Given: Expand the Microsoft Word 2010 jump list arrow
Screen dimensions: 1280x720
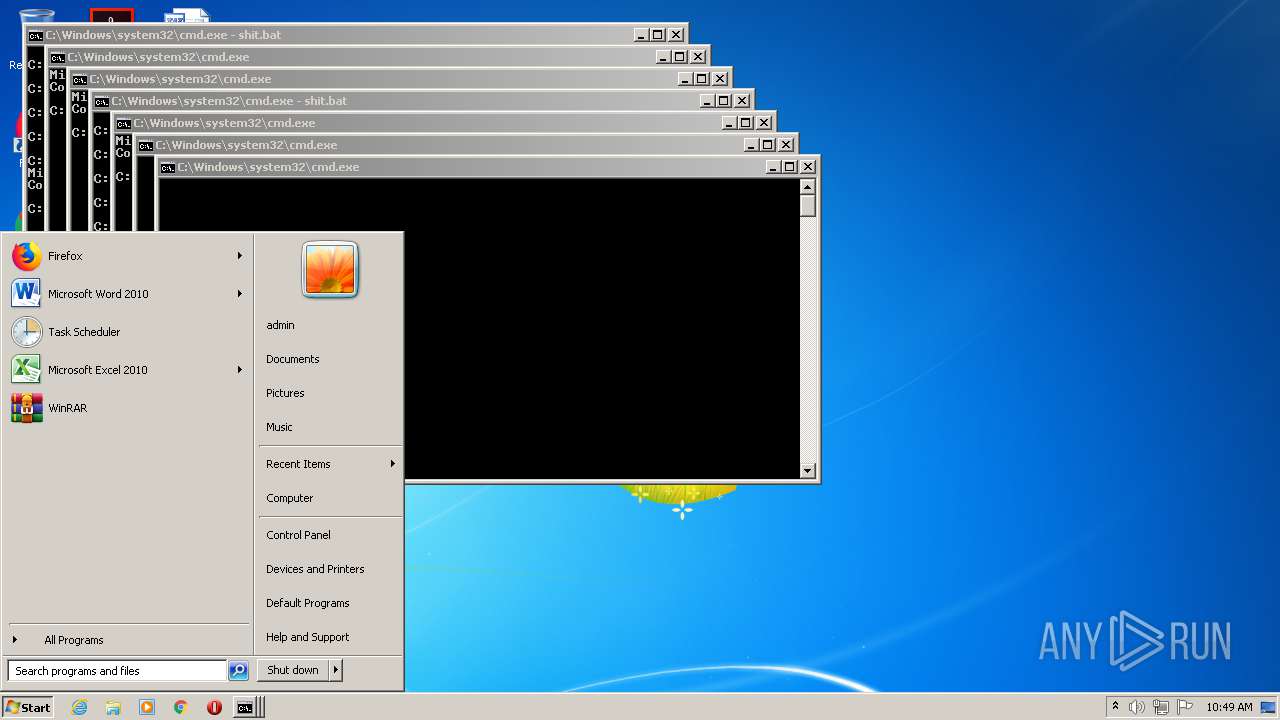Looking at the screenshot, I should (240, 294).
